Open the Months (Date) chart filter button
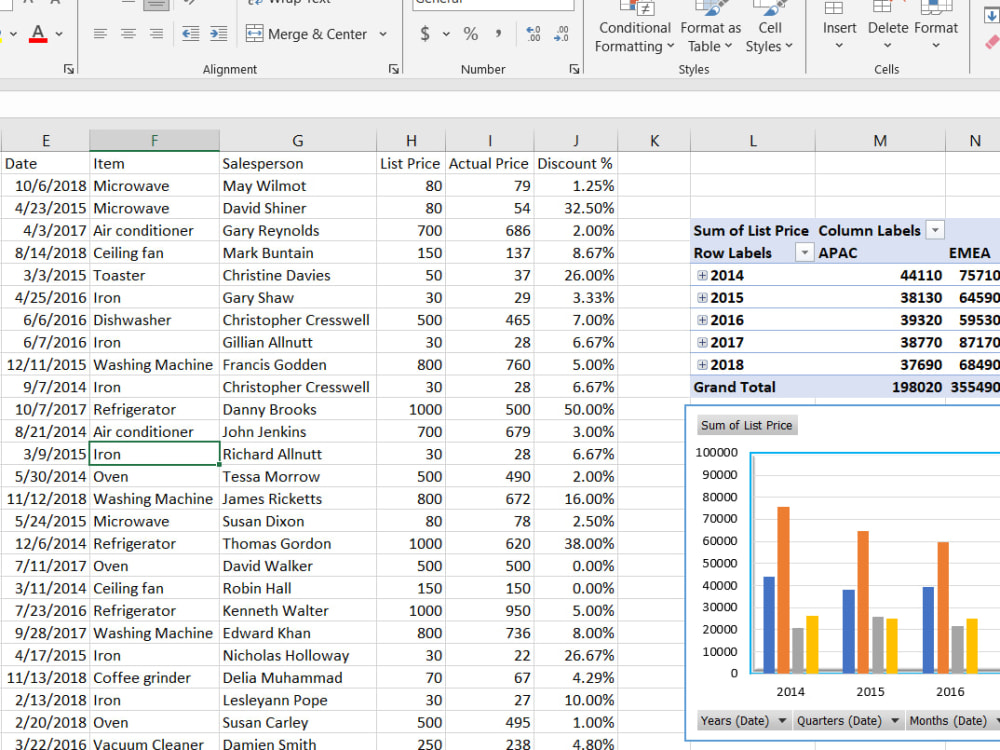Image resolution: width=1000 pixels, height=750 pixels. point(954,721)
